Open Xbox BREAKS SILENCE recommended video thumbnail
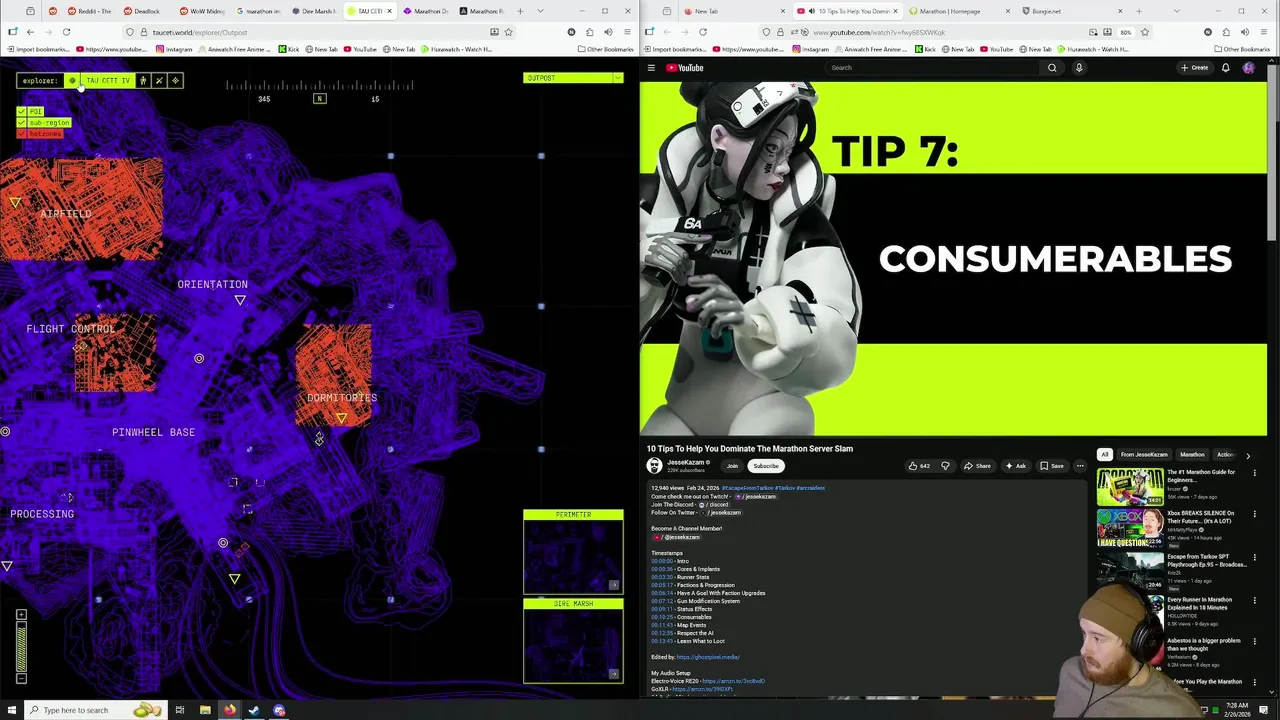Screen dimensions: 1280x720 click(x=1130, y=528)
